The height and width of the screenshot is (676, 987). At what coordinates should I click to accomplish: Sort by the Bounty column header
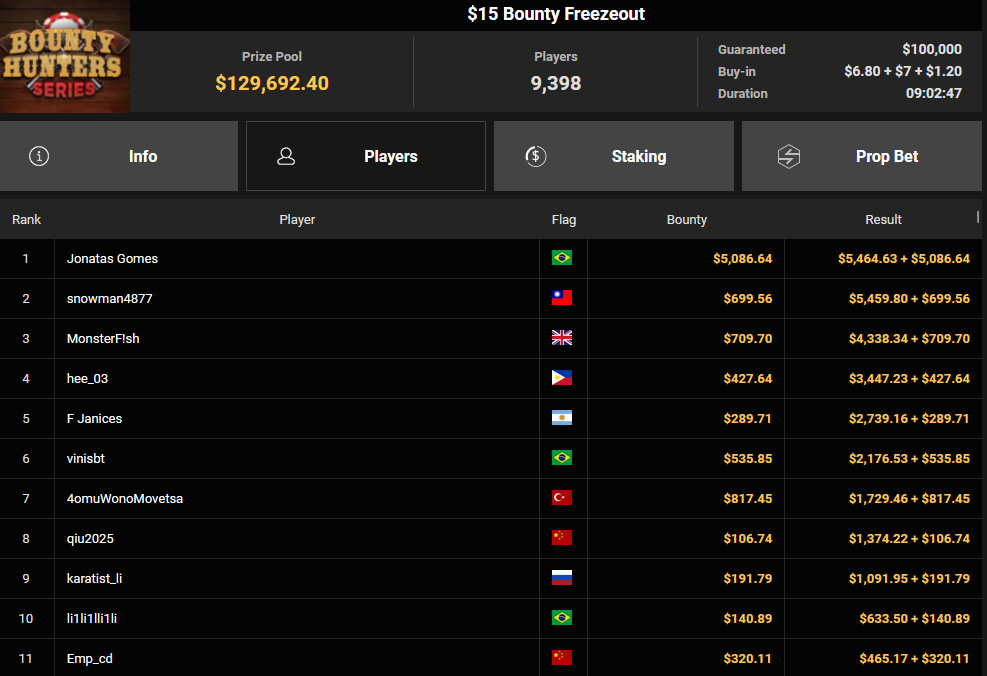[x=686, y=219]
